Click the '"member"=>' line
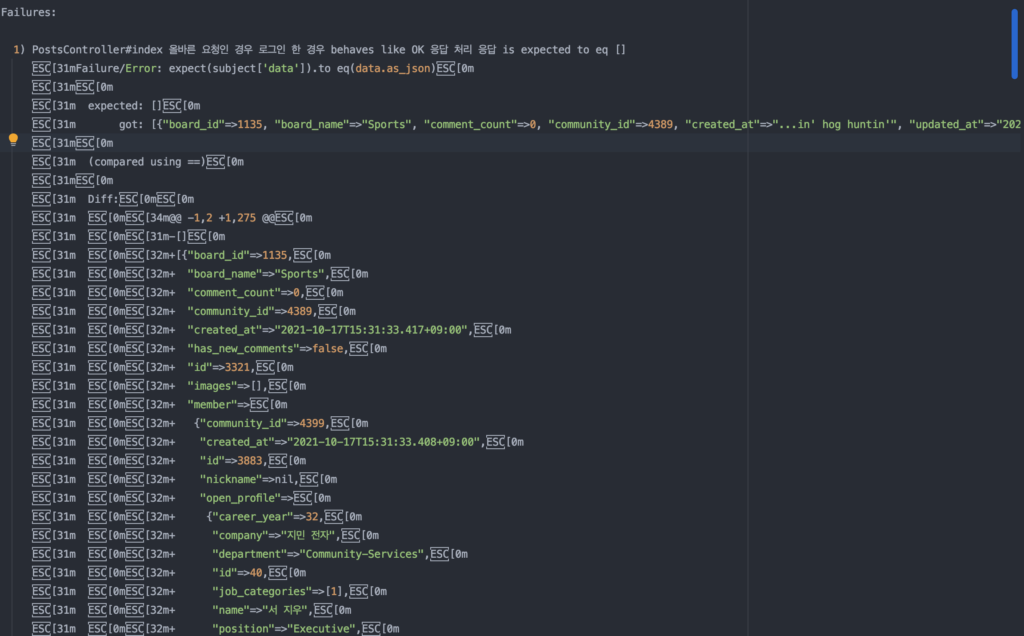 (159, 405)
